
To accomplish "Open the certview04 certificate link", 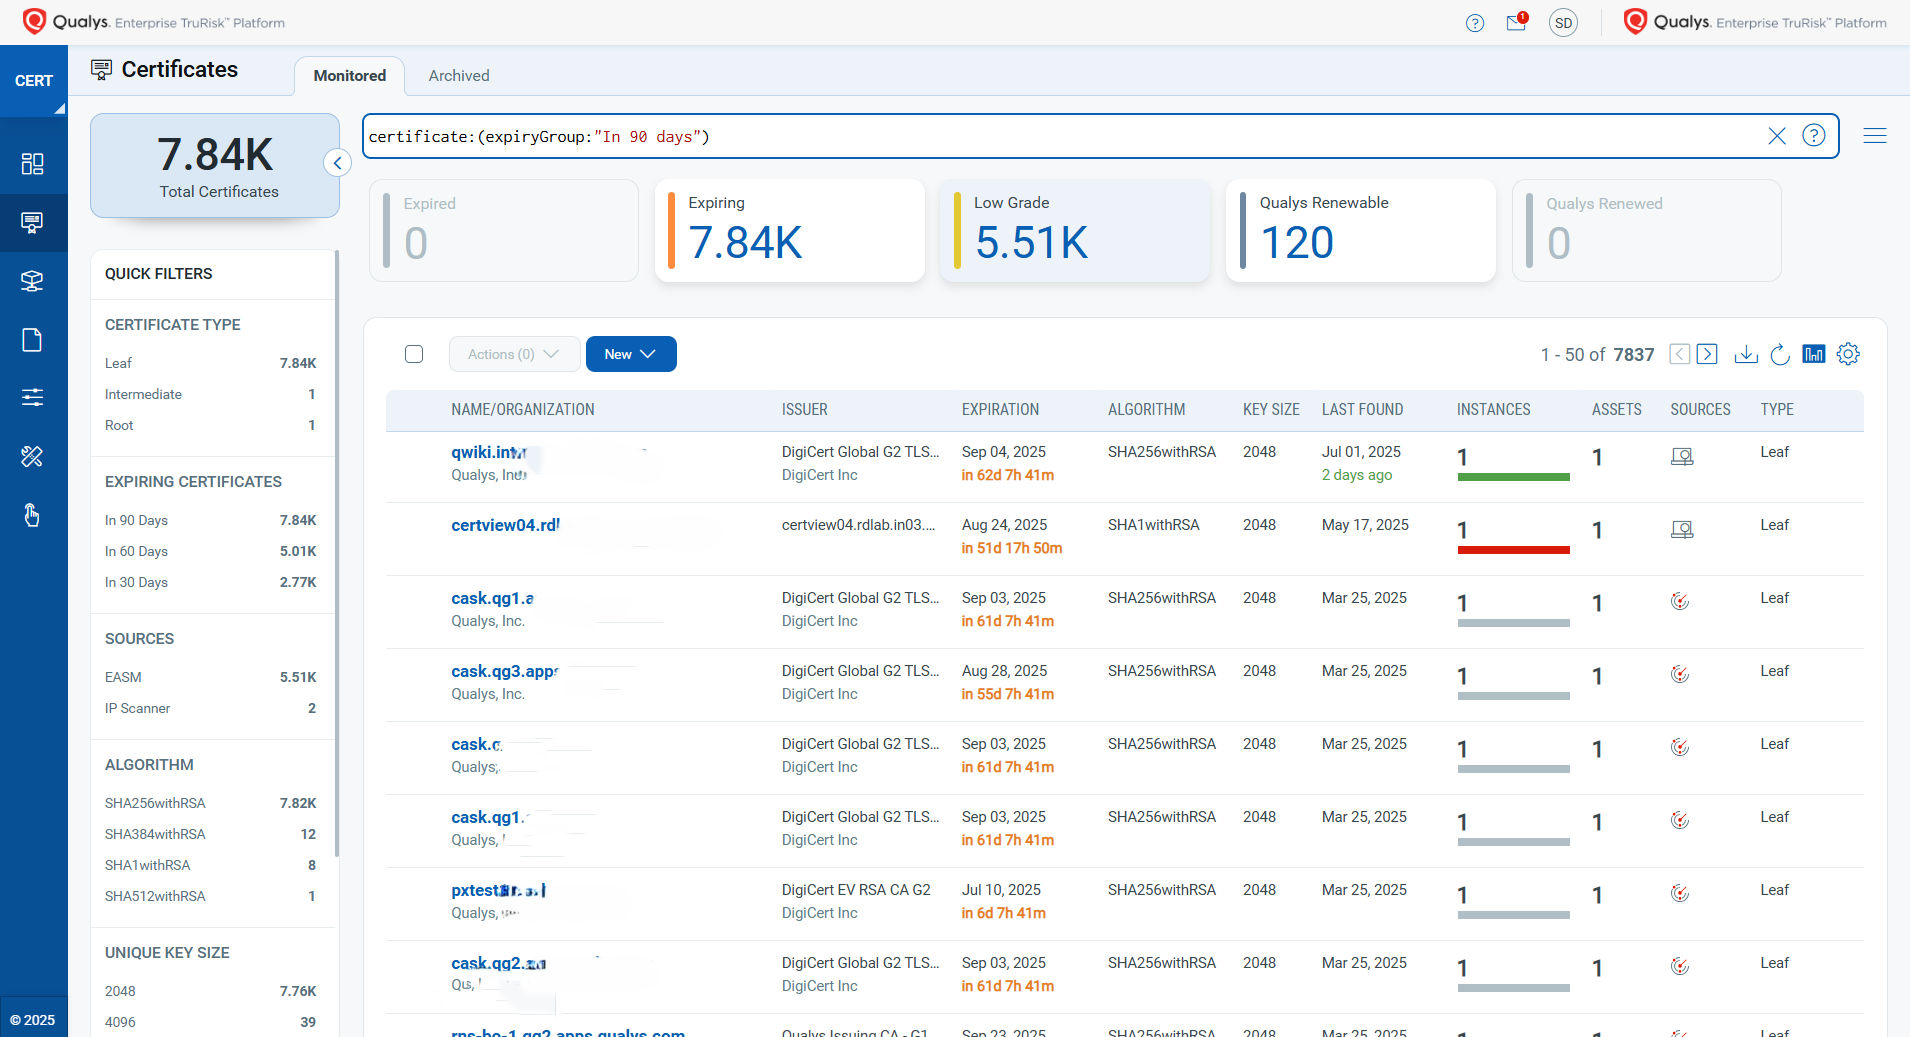I will point(505,525).
